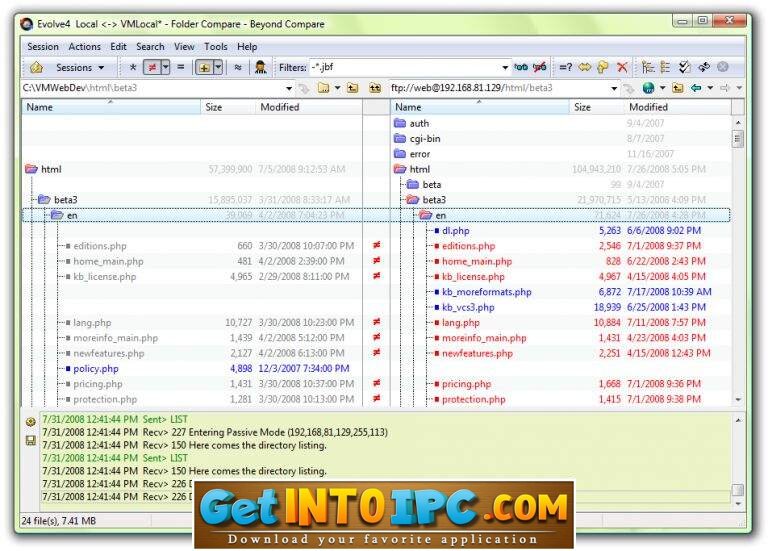This screenshot has height=551, width=768.
Task: Open the Session menu
Action: (43, 47)
